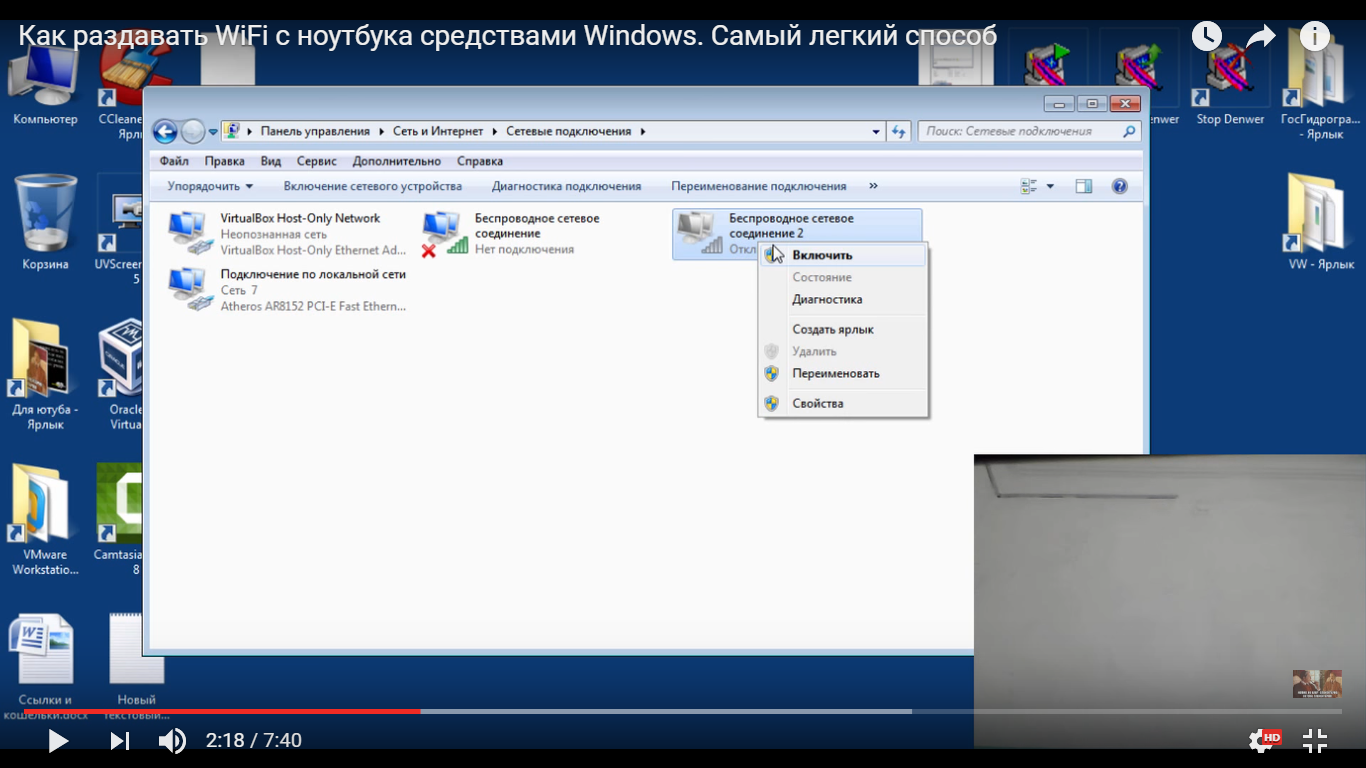
Task: Open address bar history dropdown
Action: pyautogui.click(x=876, y=131)
